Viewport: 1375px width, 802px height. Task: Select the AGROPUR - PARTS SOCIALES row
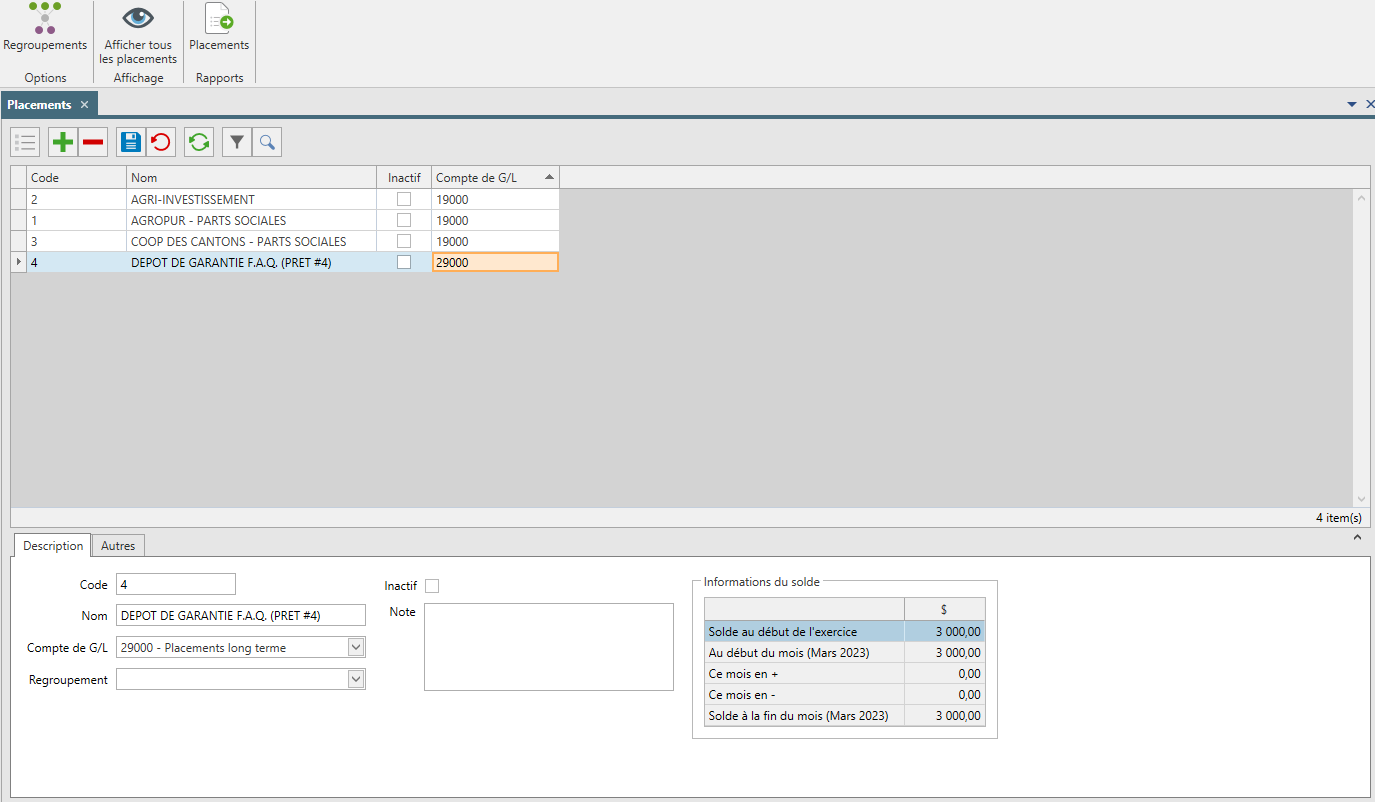point(285,220)
